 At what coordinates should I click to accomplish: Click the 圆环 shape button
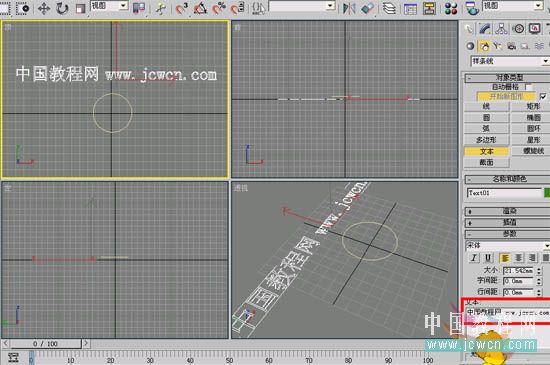pos(531,129)
